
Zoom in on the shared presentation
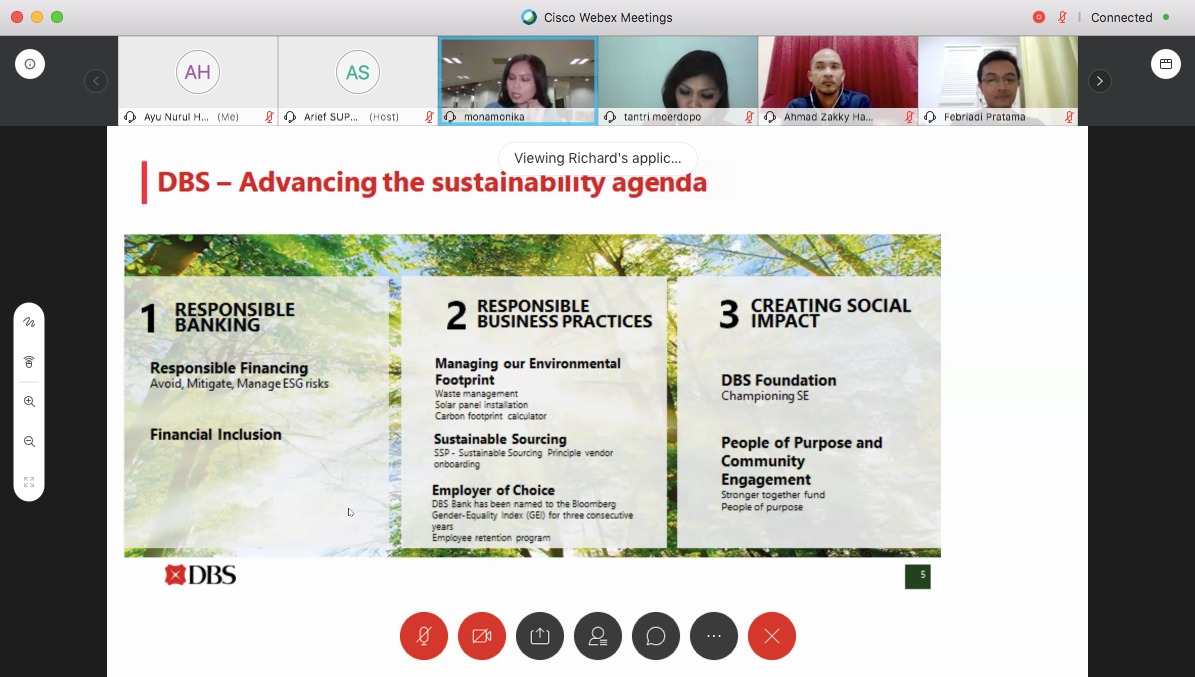[29, 401]
